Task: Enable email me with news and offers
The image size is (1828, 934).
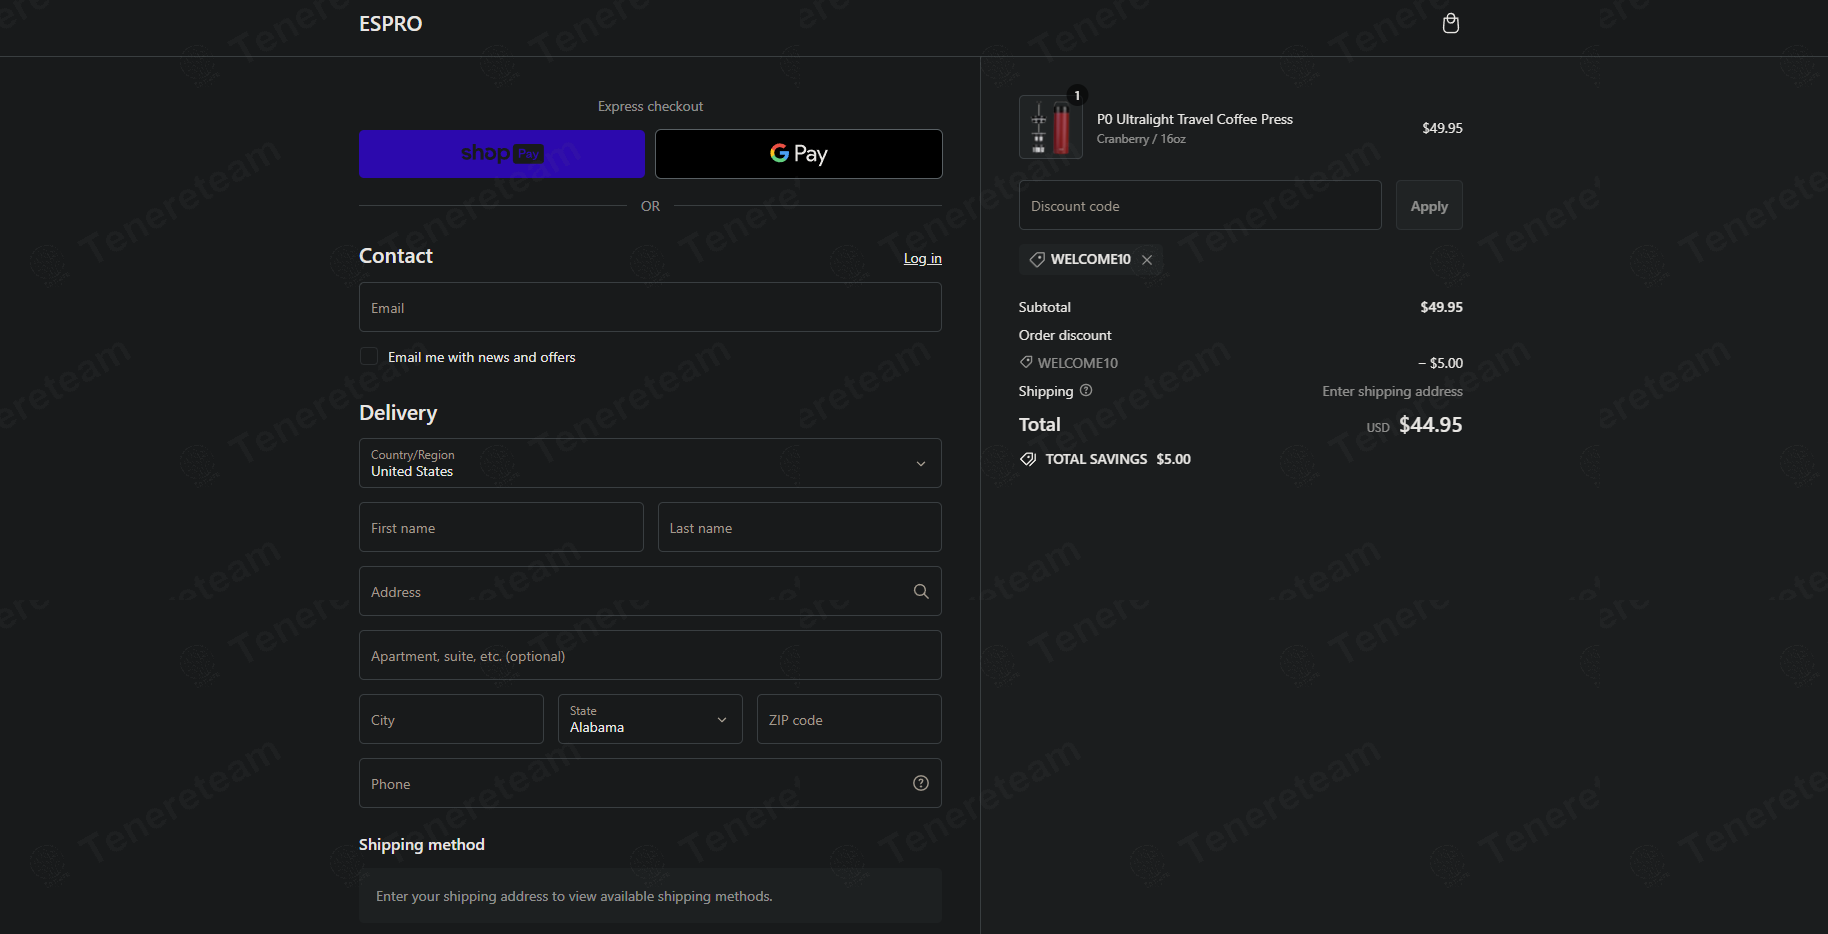Action: point(369,357)
